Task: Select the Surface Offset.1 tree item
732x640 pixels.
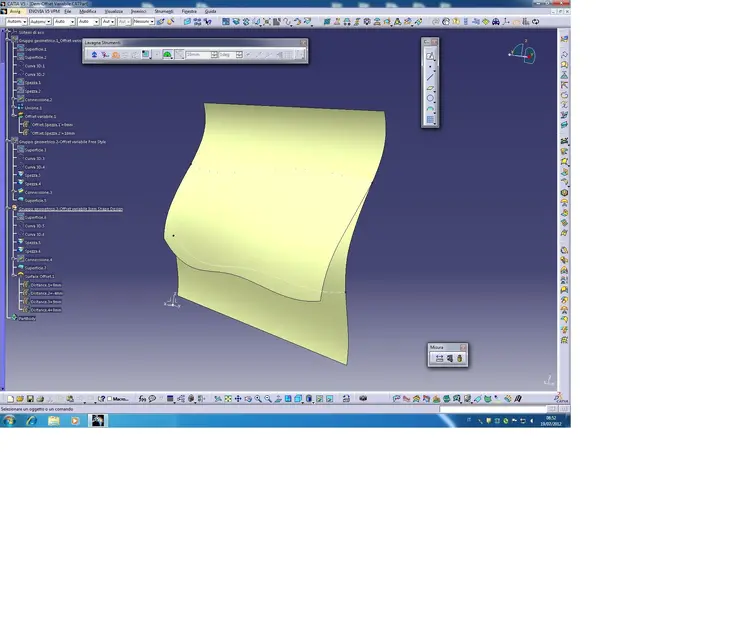Action: point(40,276)
